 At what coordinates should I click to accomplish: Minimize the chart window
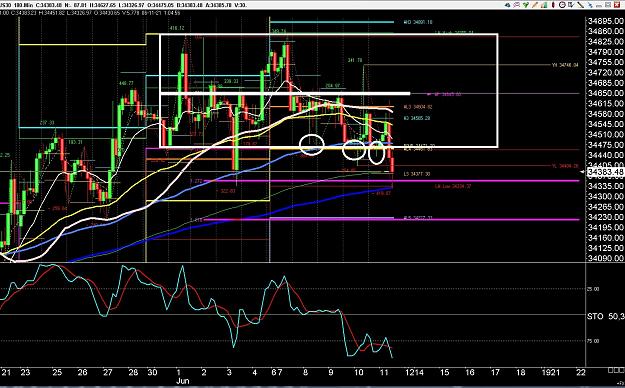click(599, 6)
